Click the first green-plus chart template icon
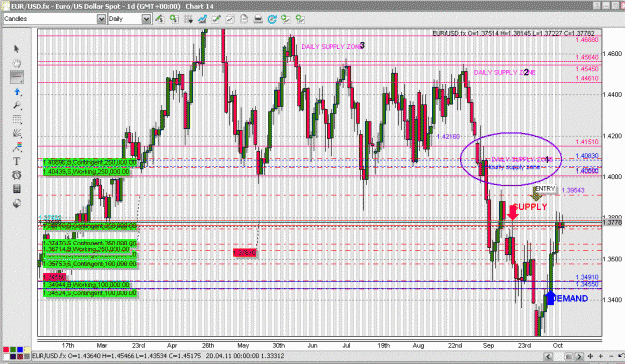The image size is (625, 364). 285,19
